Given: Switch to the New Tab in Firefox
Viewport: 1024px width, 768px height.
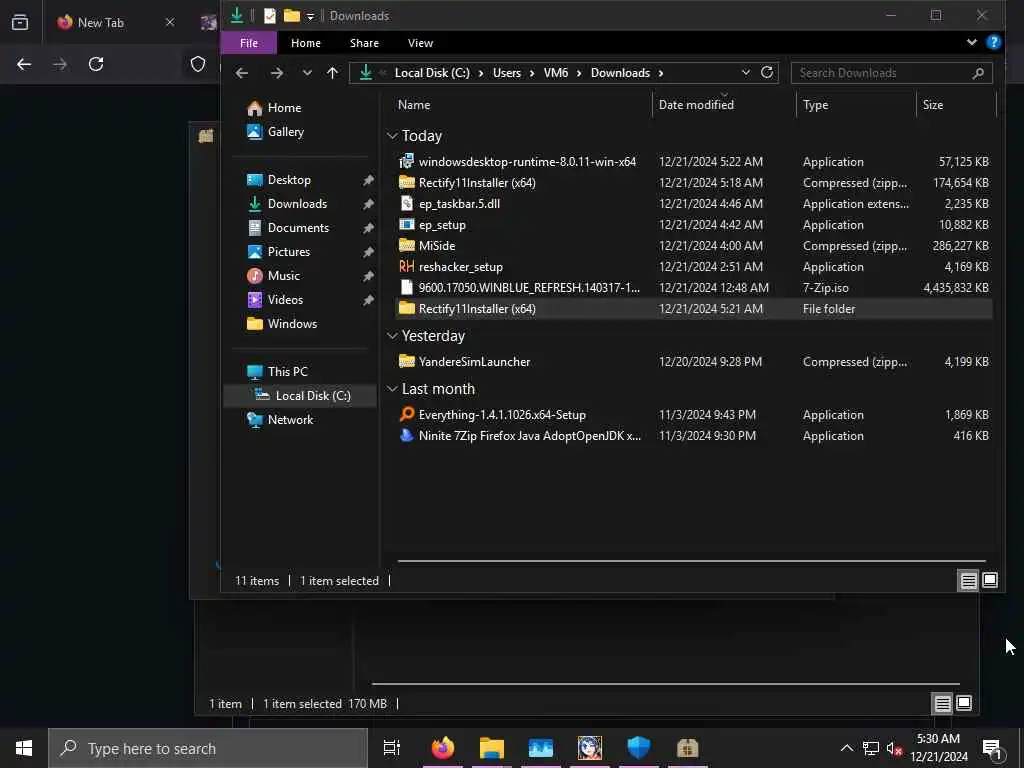Looking at the screenshot, I should point(101,22).
